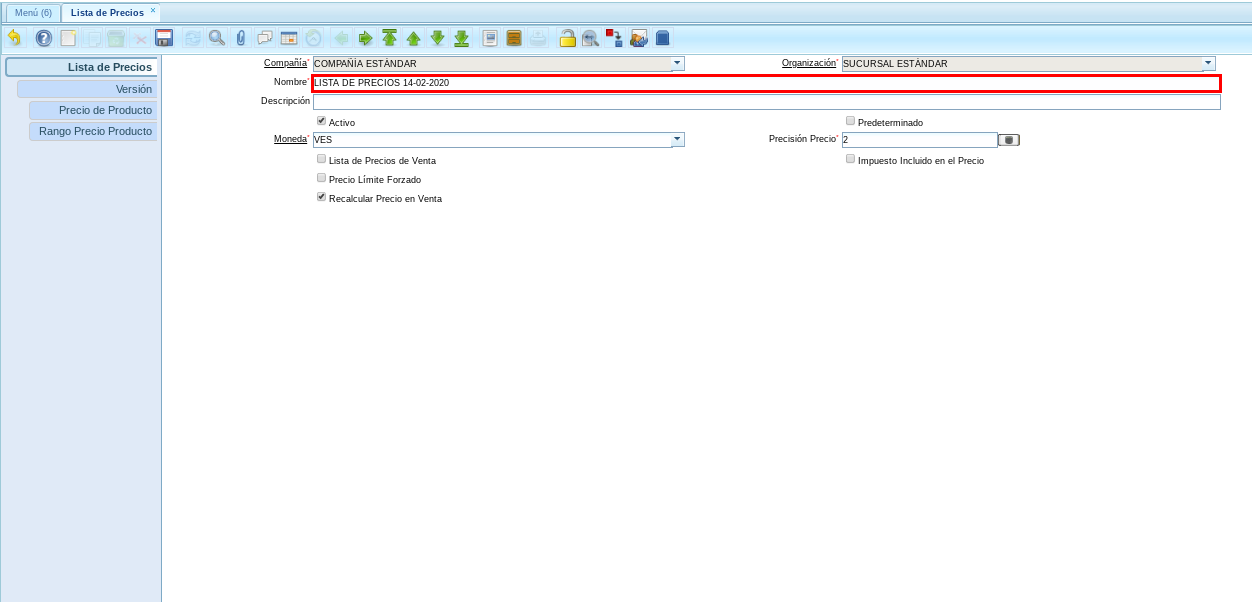This screenshot has width=1252, height=602.
Task: Click the Undo changes arrow icon
Action: (x=14, y=38)
